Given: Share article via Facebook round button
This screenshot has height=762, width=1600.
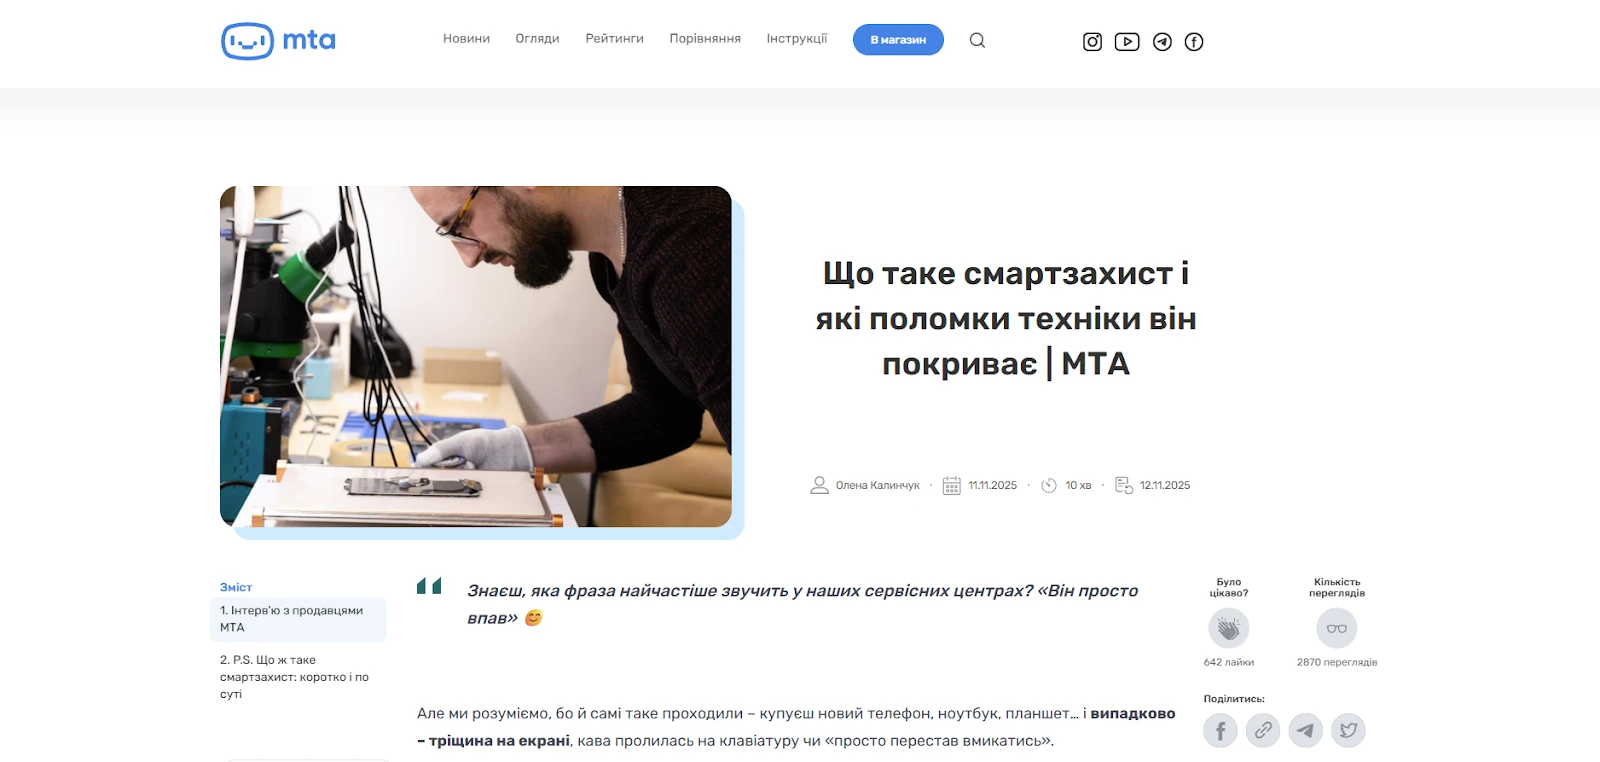Looking at the screenshot, I should pyautogui.click(x=1220, y=731).
